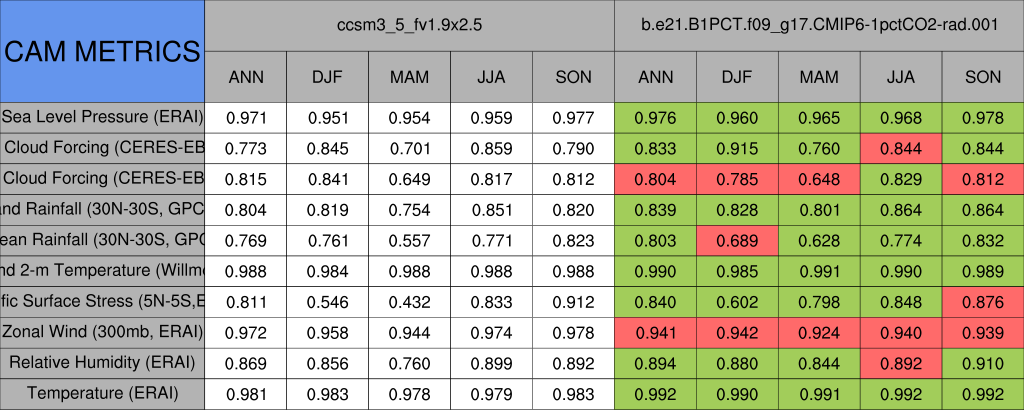The width and height of the screenshot is (1024, 410).
Task: Select the ccsm3_5_fv1.9x2.5 case header
Action: (x=409, y=25)
